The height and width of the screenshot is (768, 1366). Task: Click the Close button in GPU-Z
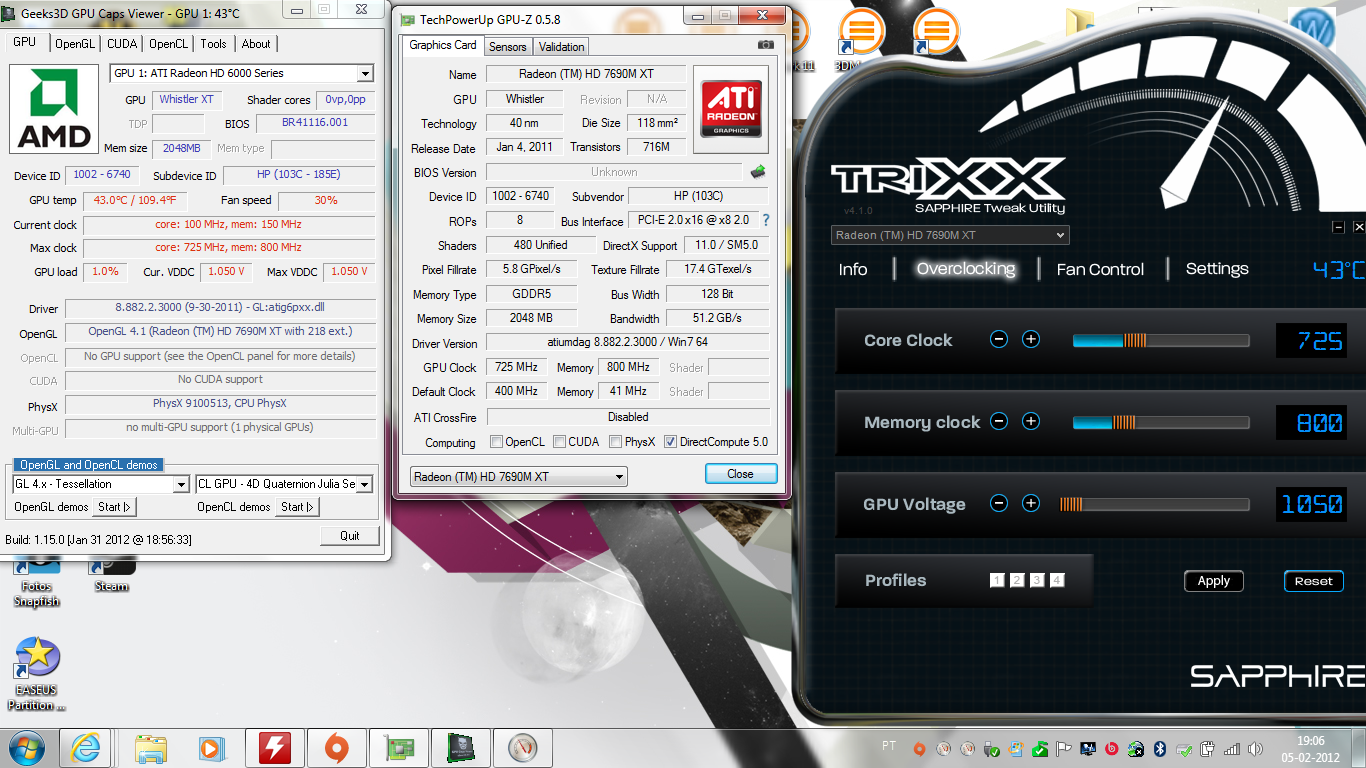741,474
